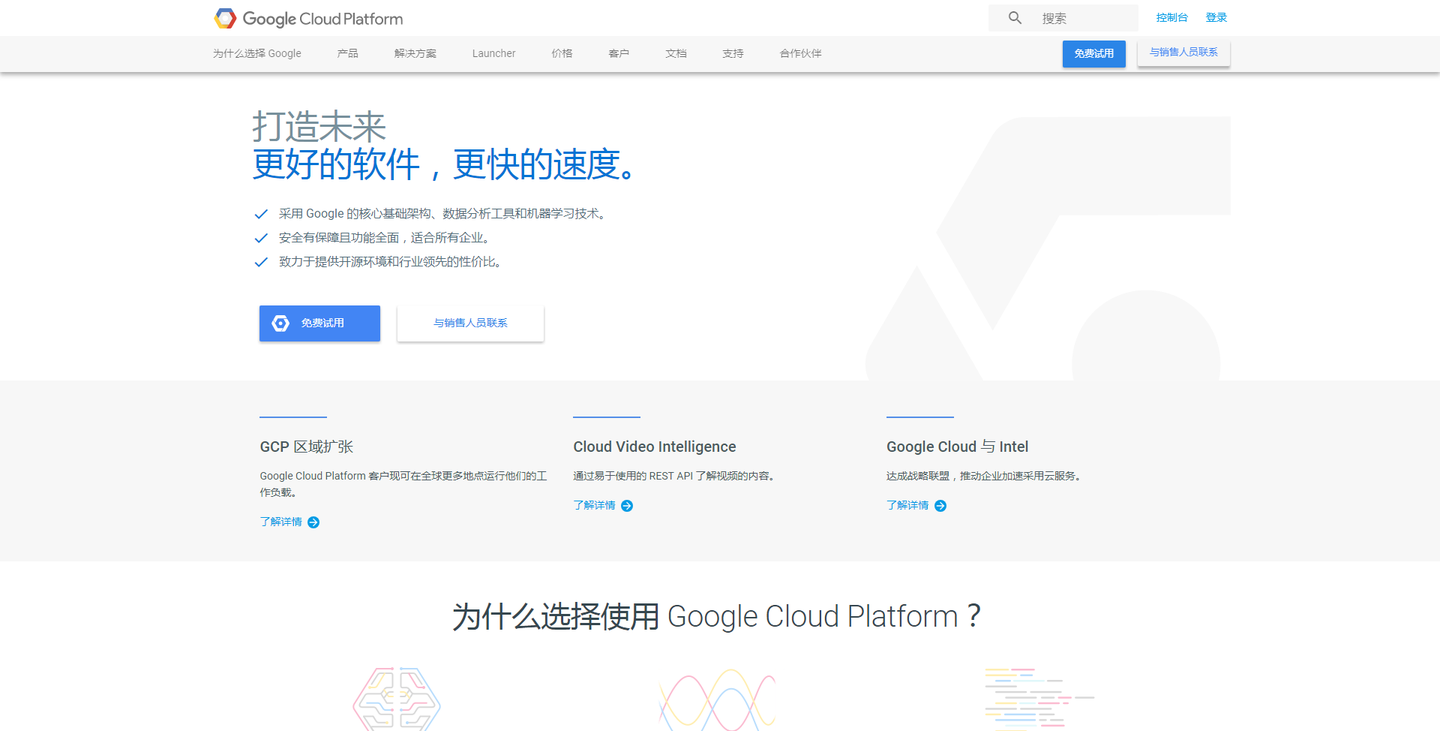This screenshot has width=1440, height=731.
Task: Click the 打造未来 headline text
Action: (319, 127)
